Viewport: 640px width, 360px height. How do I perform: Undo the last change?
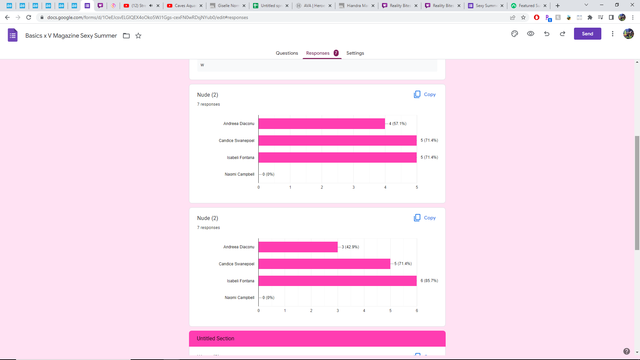pos(547,34)
